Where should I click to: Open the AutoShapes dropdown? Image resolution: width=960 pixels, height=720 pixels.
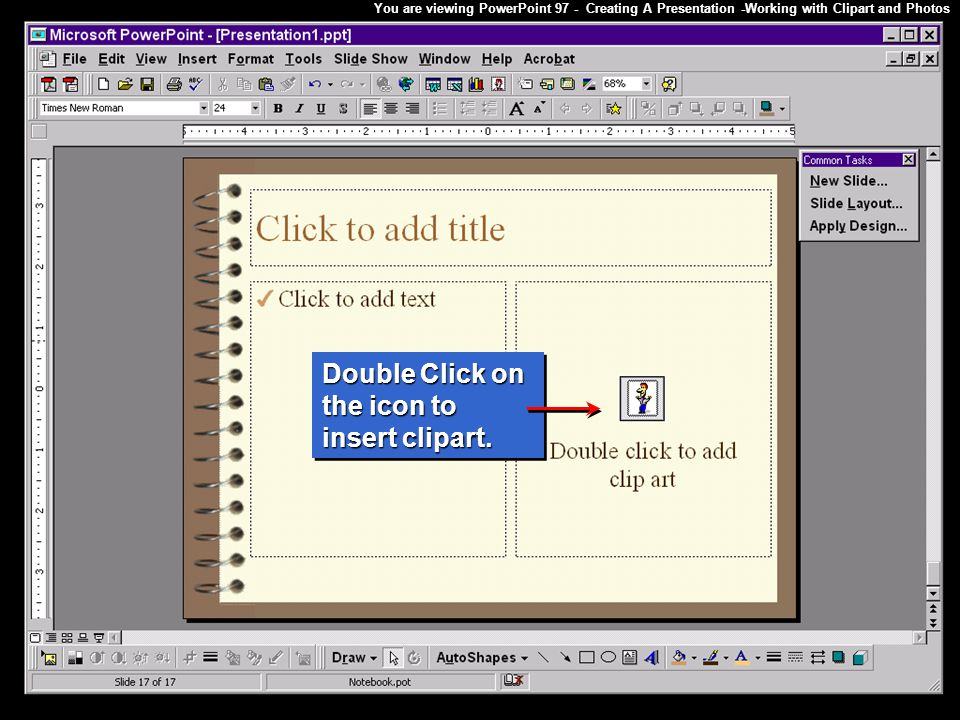pos(482,658)
